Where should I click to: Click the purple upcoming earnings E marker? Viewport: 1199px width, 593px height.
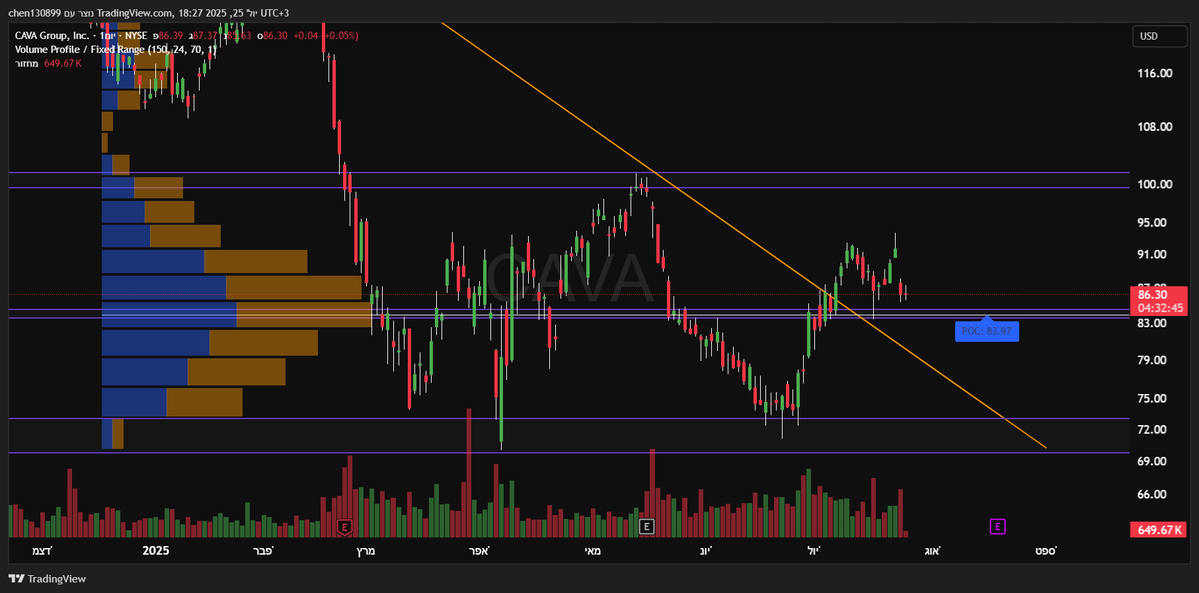[x=997, y=526]
